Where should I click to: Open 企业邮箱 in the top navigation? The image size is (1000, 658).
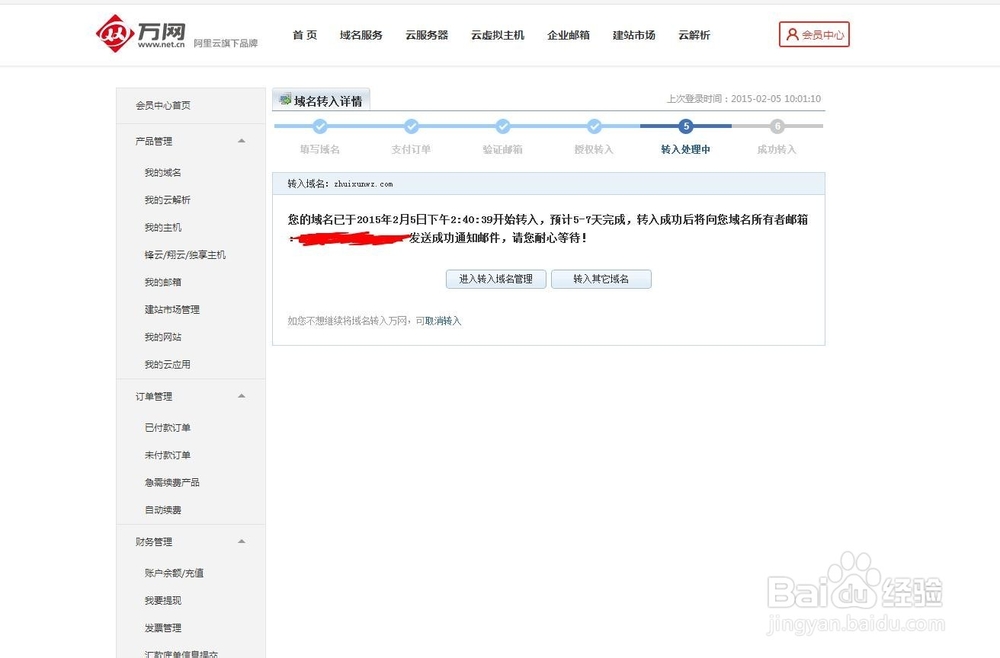pos(568,35)
